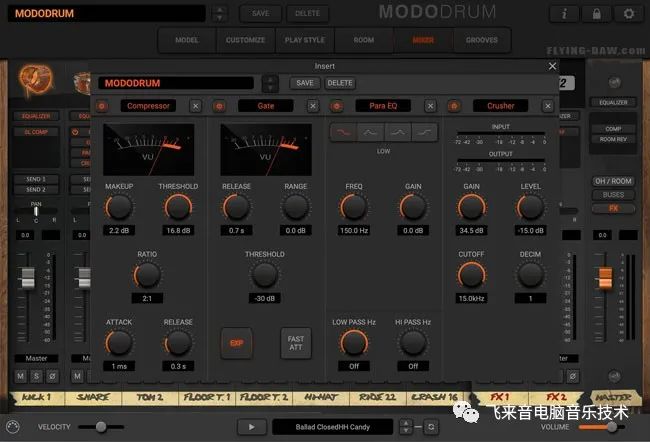Invert phase on Kick 1 channel
This screenshot has width=650, height=442.
(x=52, y=376)
